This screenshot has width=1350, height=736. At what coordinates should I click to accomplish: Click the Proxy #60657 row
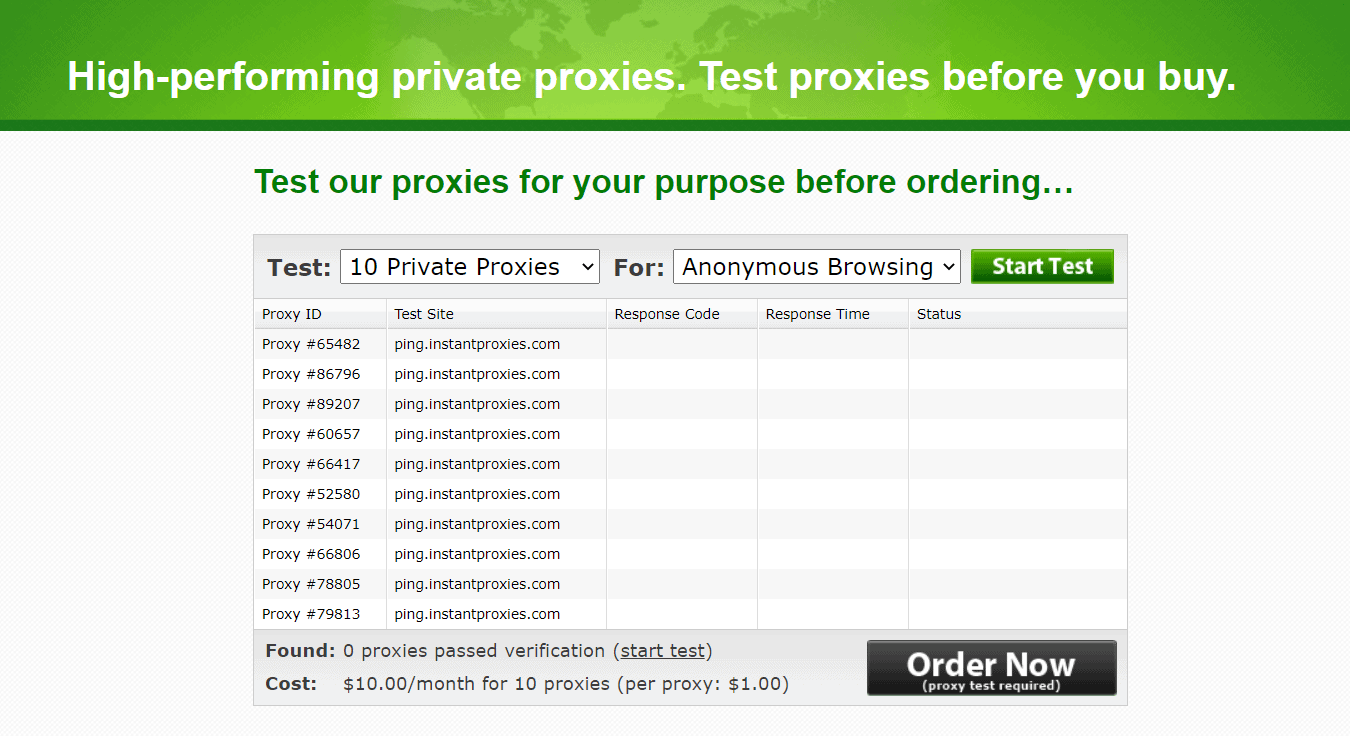pos(311,434)
